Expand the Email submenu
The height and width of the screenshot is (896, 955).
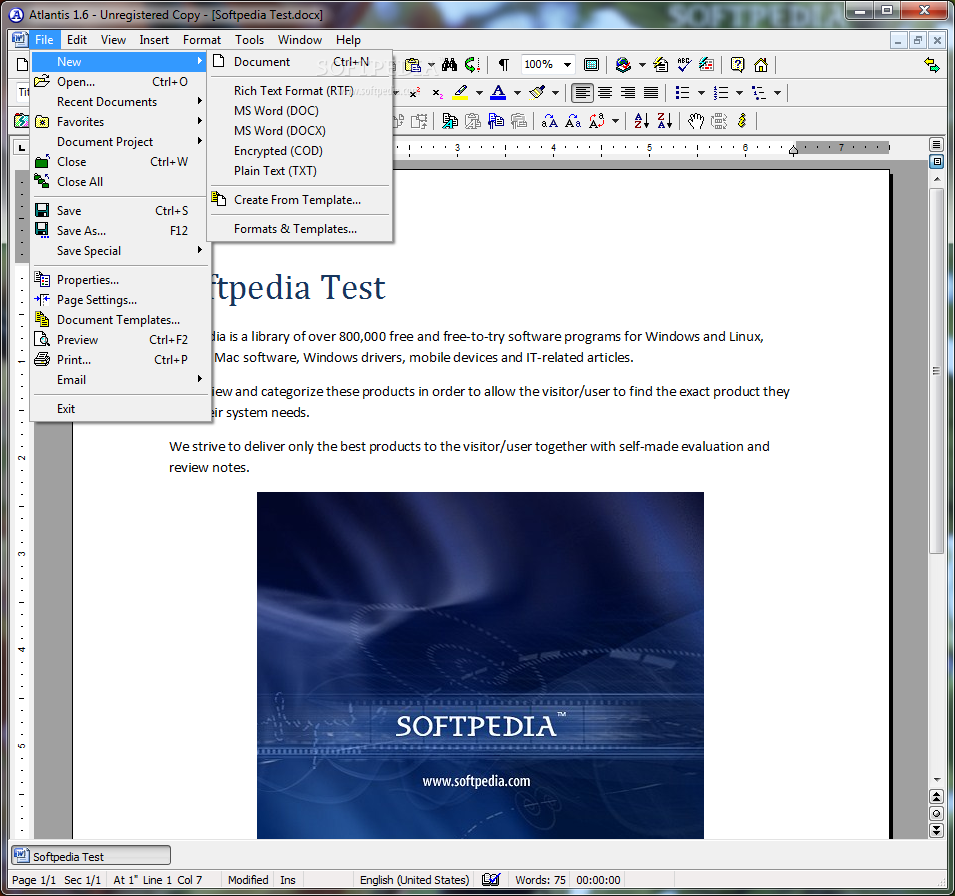click(120, 380)
